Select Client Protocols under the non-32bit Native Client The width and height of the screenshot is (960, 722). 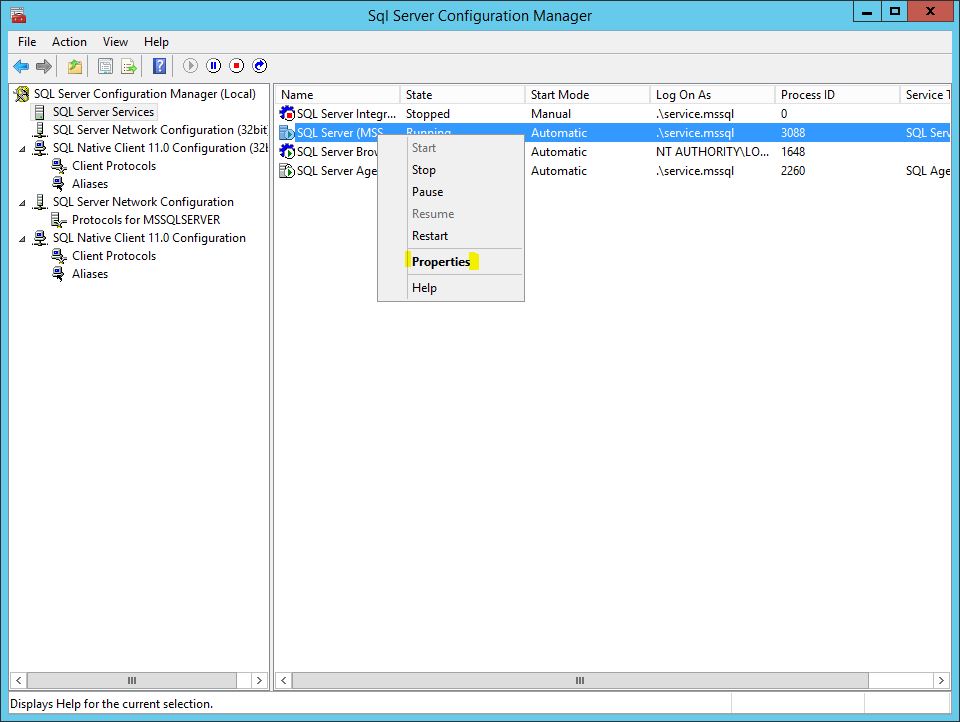[x=114, y=256]
